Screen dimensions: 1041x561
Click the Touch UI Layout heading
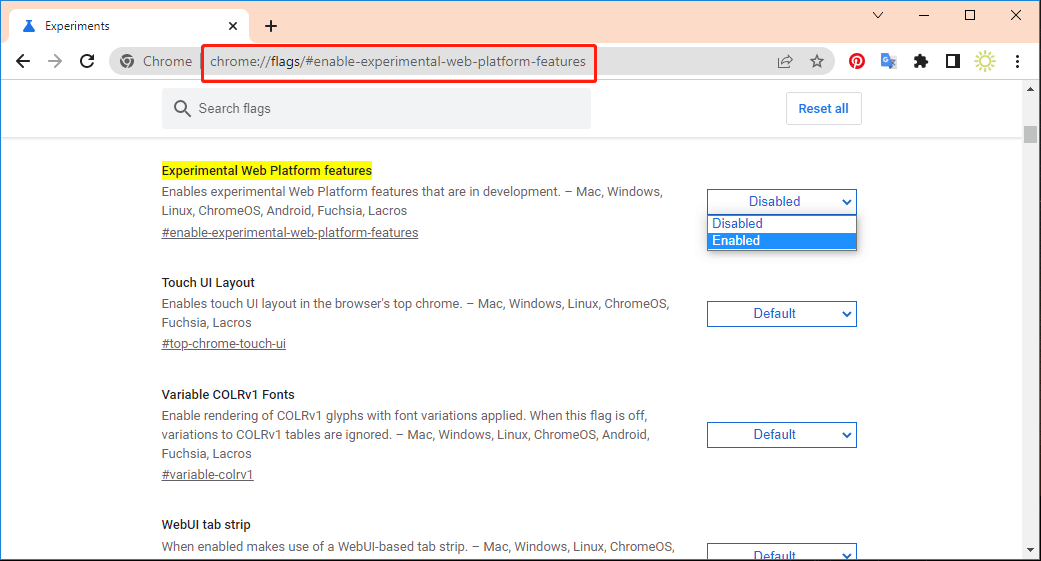208,283
